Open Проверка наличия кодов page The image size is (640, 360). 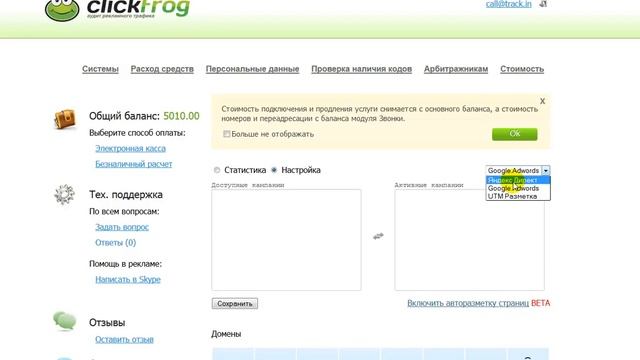click(x=362, y=69)
